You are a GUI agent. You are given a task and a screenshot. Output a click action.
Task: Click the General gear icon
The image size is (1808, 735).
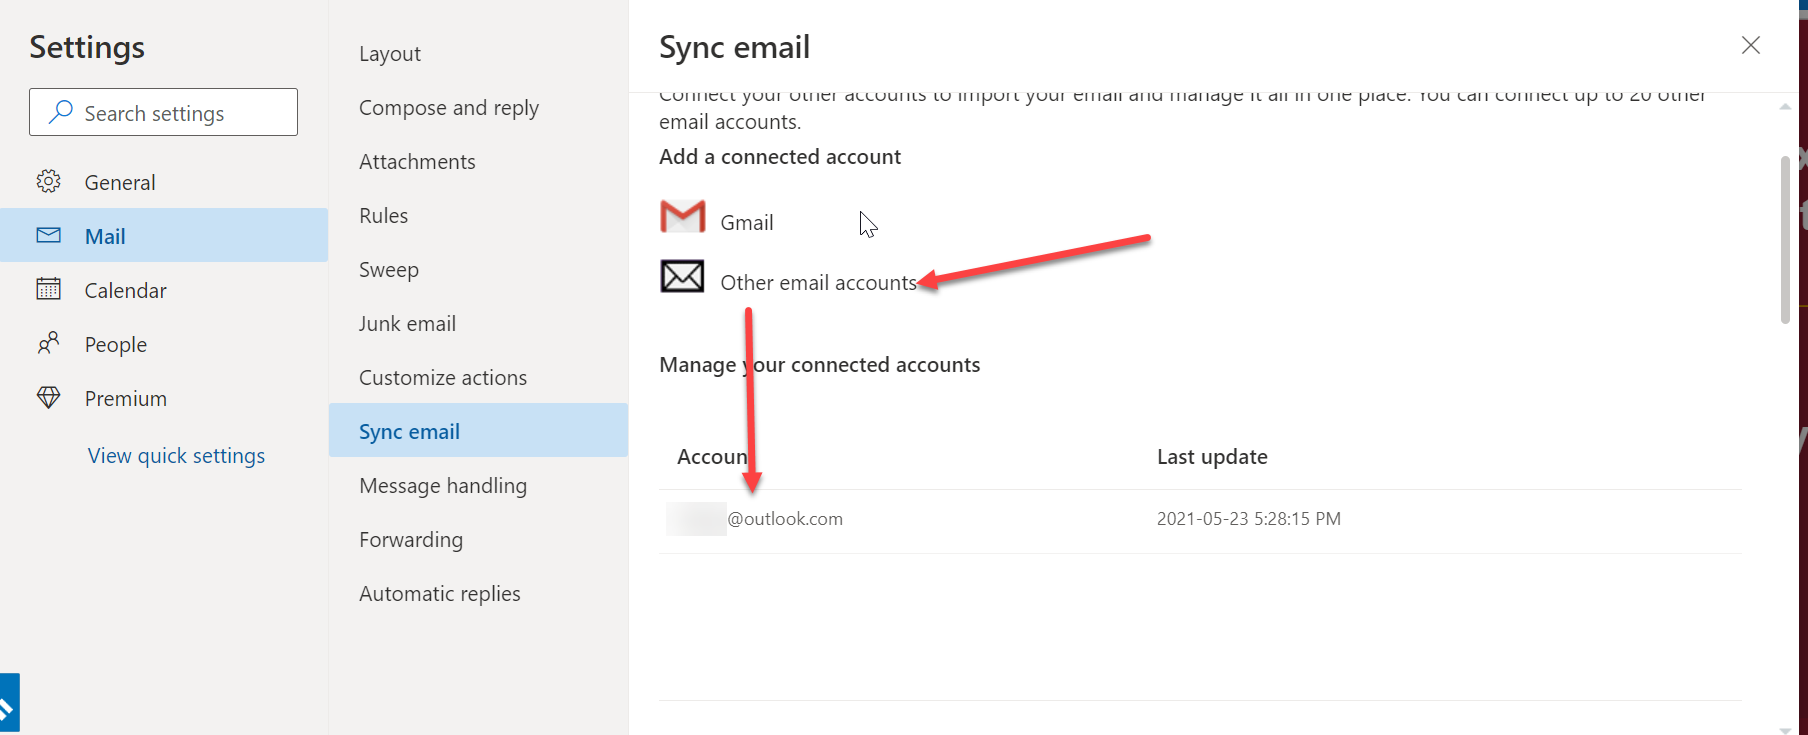click(48, 181)
